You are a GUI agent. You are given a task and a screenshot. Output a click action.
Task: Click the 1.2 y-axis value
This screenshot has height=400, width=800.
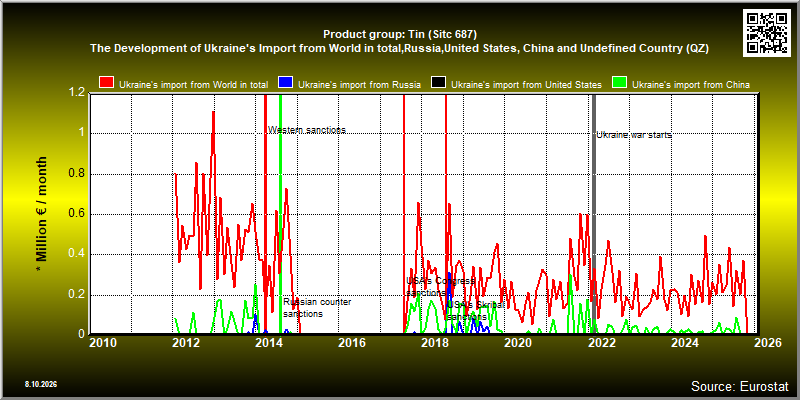click(x=76, y=94)
